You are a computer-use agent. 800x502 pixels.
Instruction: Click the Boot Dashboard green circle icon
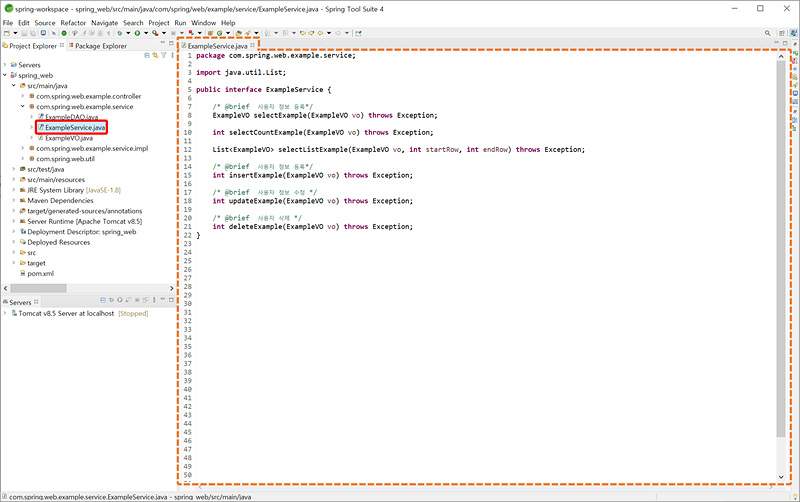coord(64,33)
